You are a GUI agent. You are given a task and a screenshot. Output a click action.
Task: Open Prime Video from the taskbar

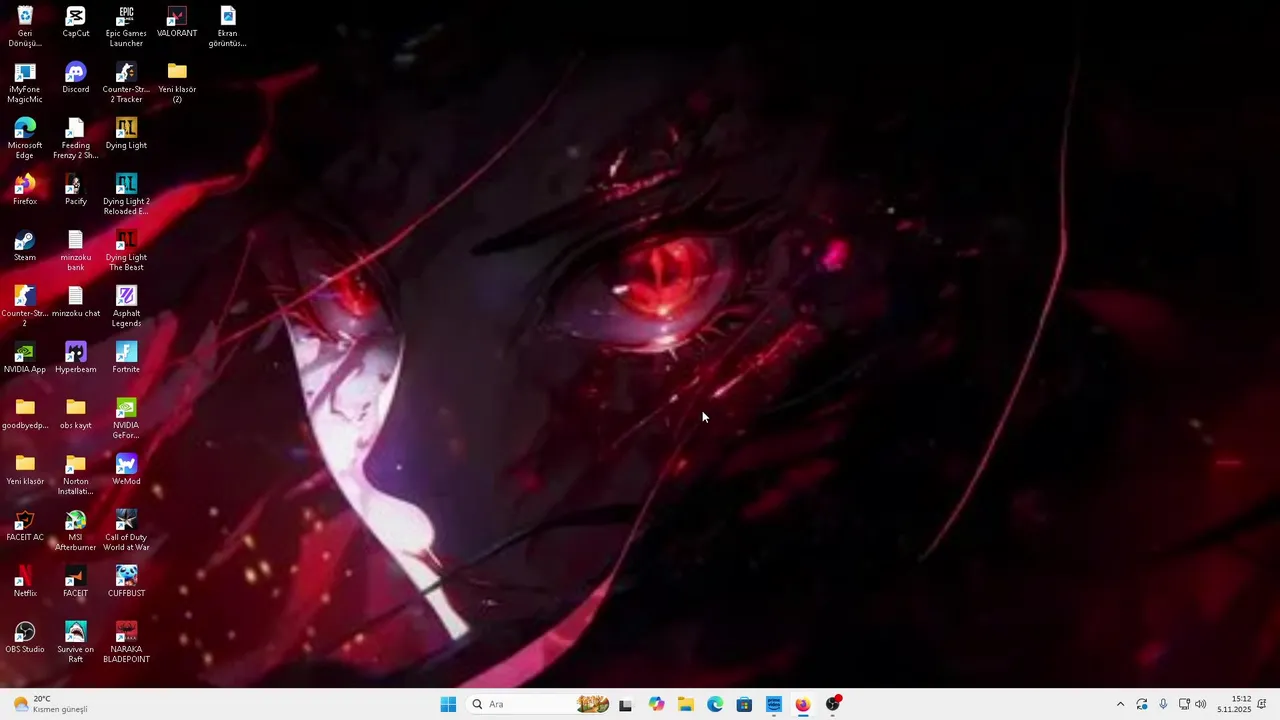(774, 704)
